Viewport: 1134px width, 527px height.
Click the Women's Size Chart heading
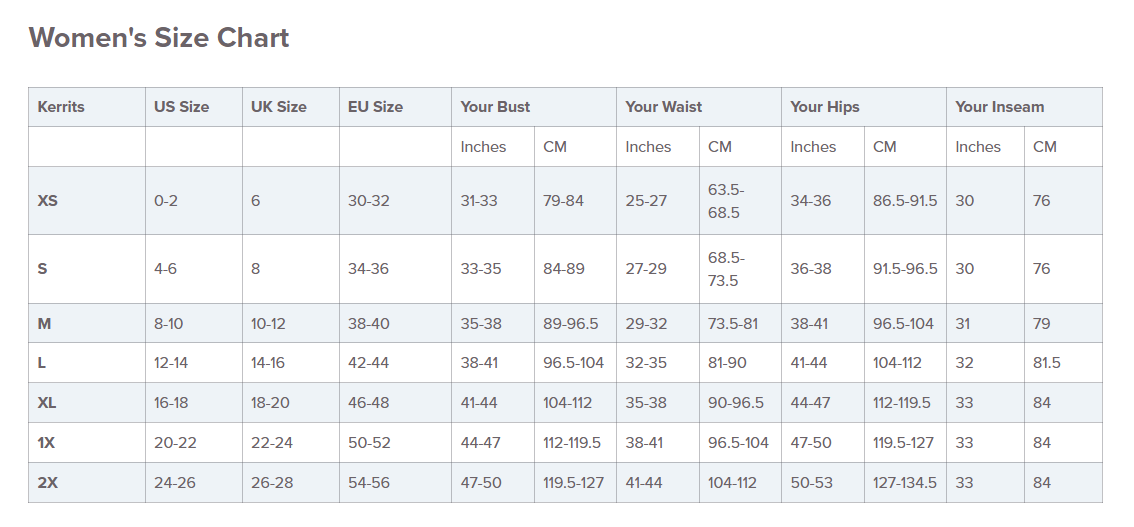pyautogui.click(x=159, y=38)
